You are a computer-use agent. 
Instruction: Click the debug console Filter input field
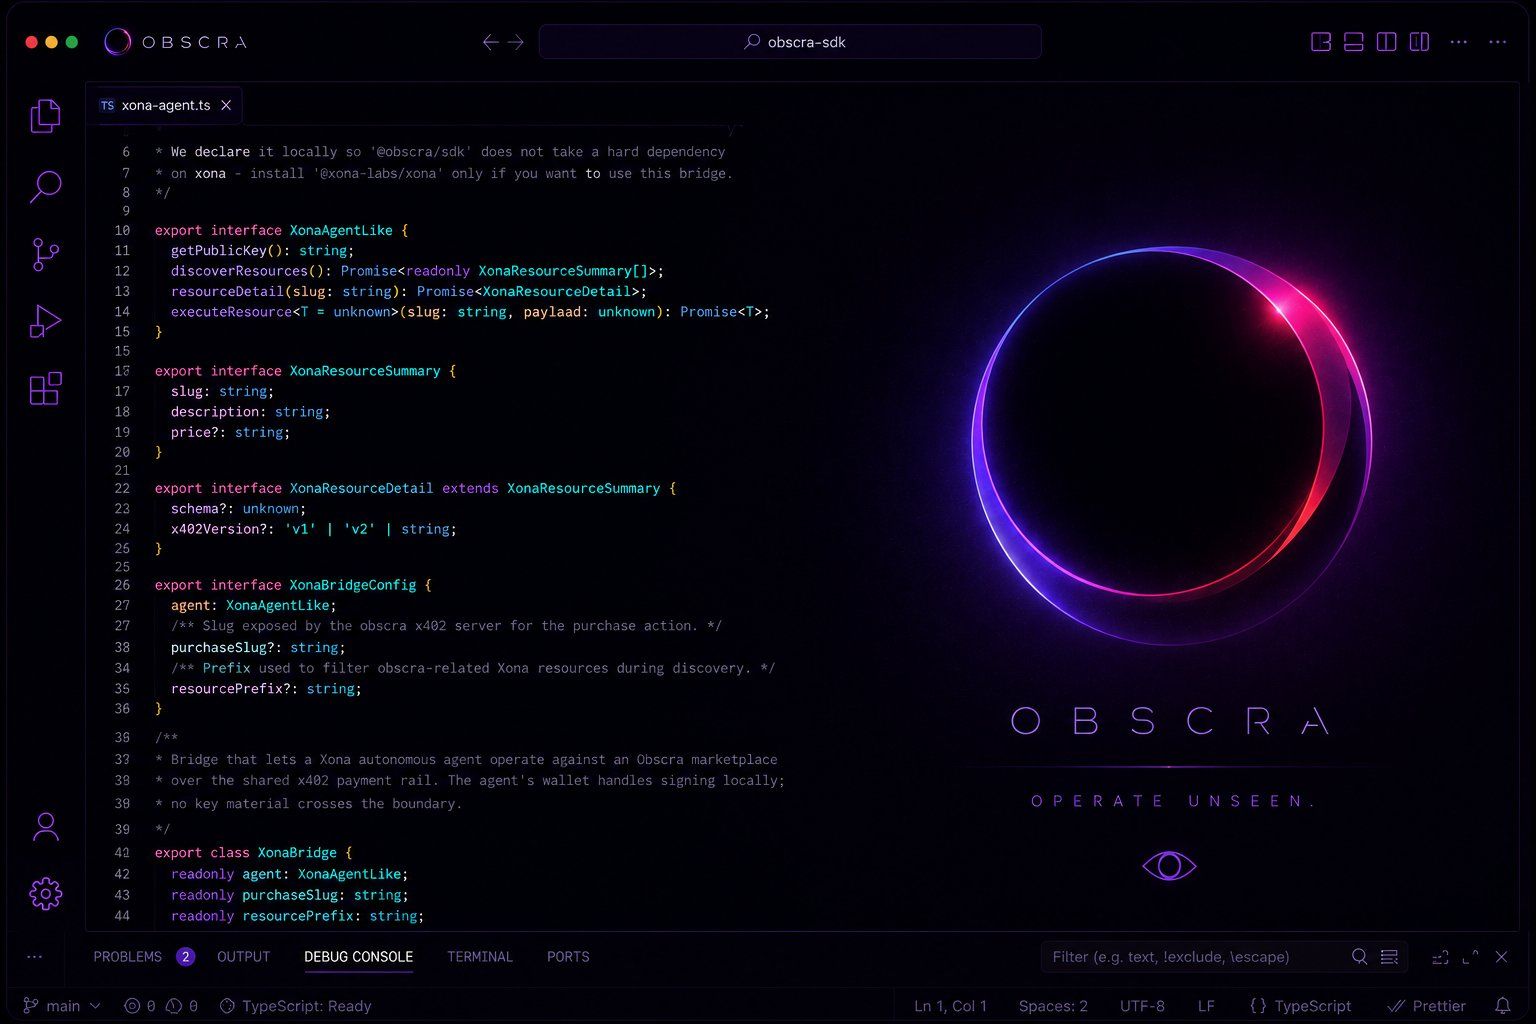(x=1195, y=957)
